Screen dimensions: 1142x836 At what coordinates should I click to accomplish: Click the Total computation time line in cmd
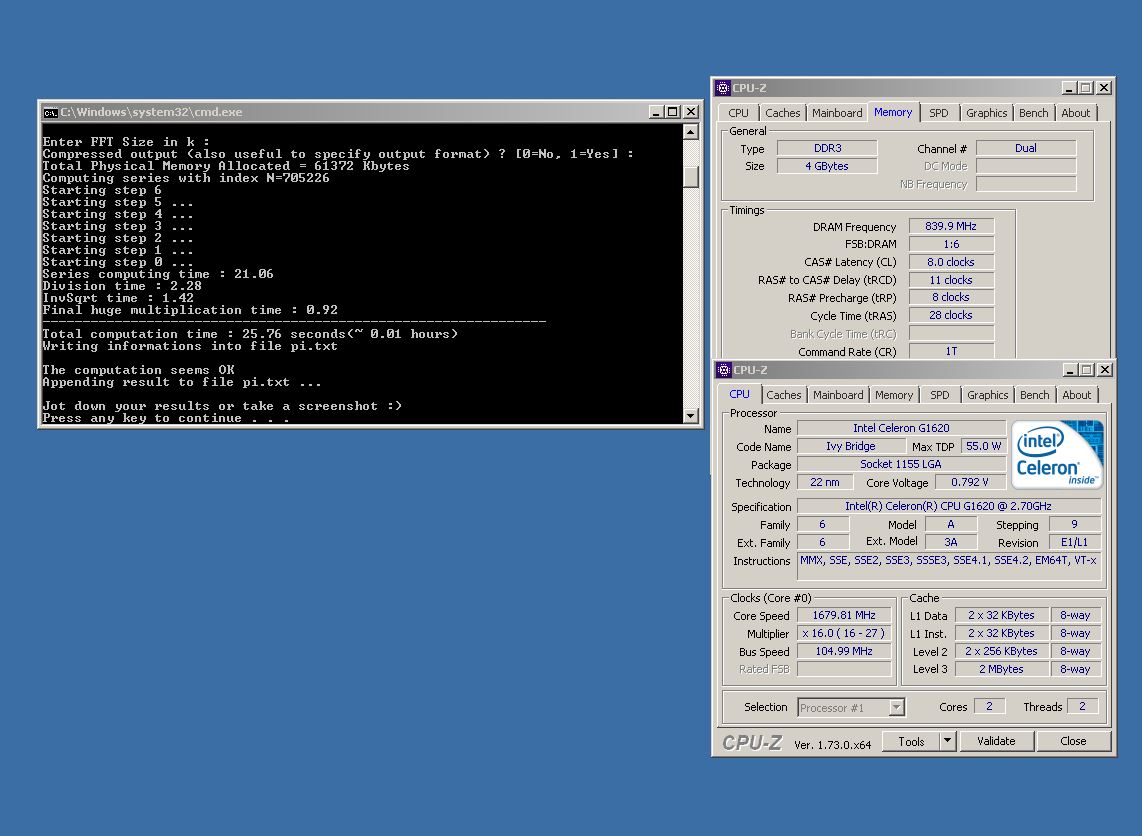point(250,334)
